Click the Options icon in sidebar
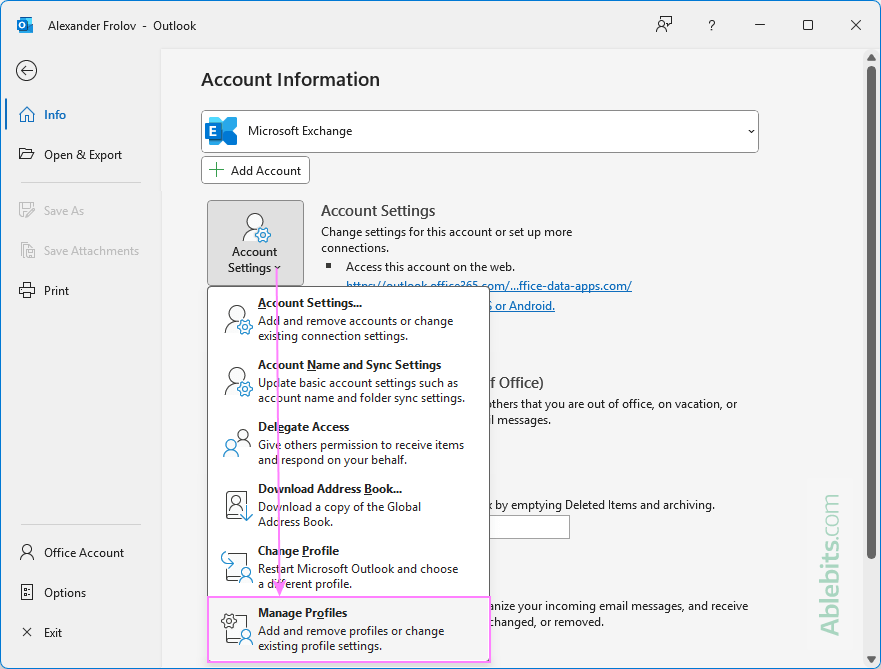This screenshot has height=669, width=881. coord(26,592)
